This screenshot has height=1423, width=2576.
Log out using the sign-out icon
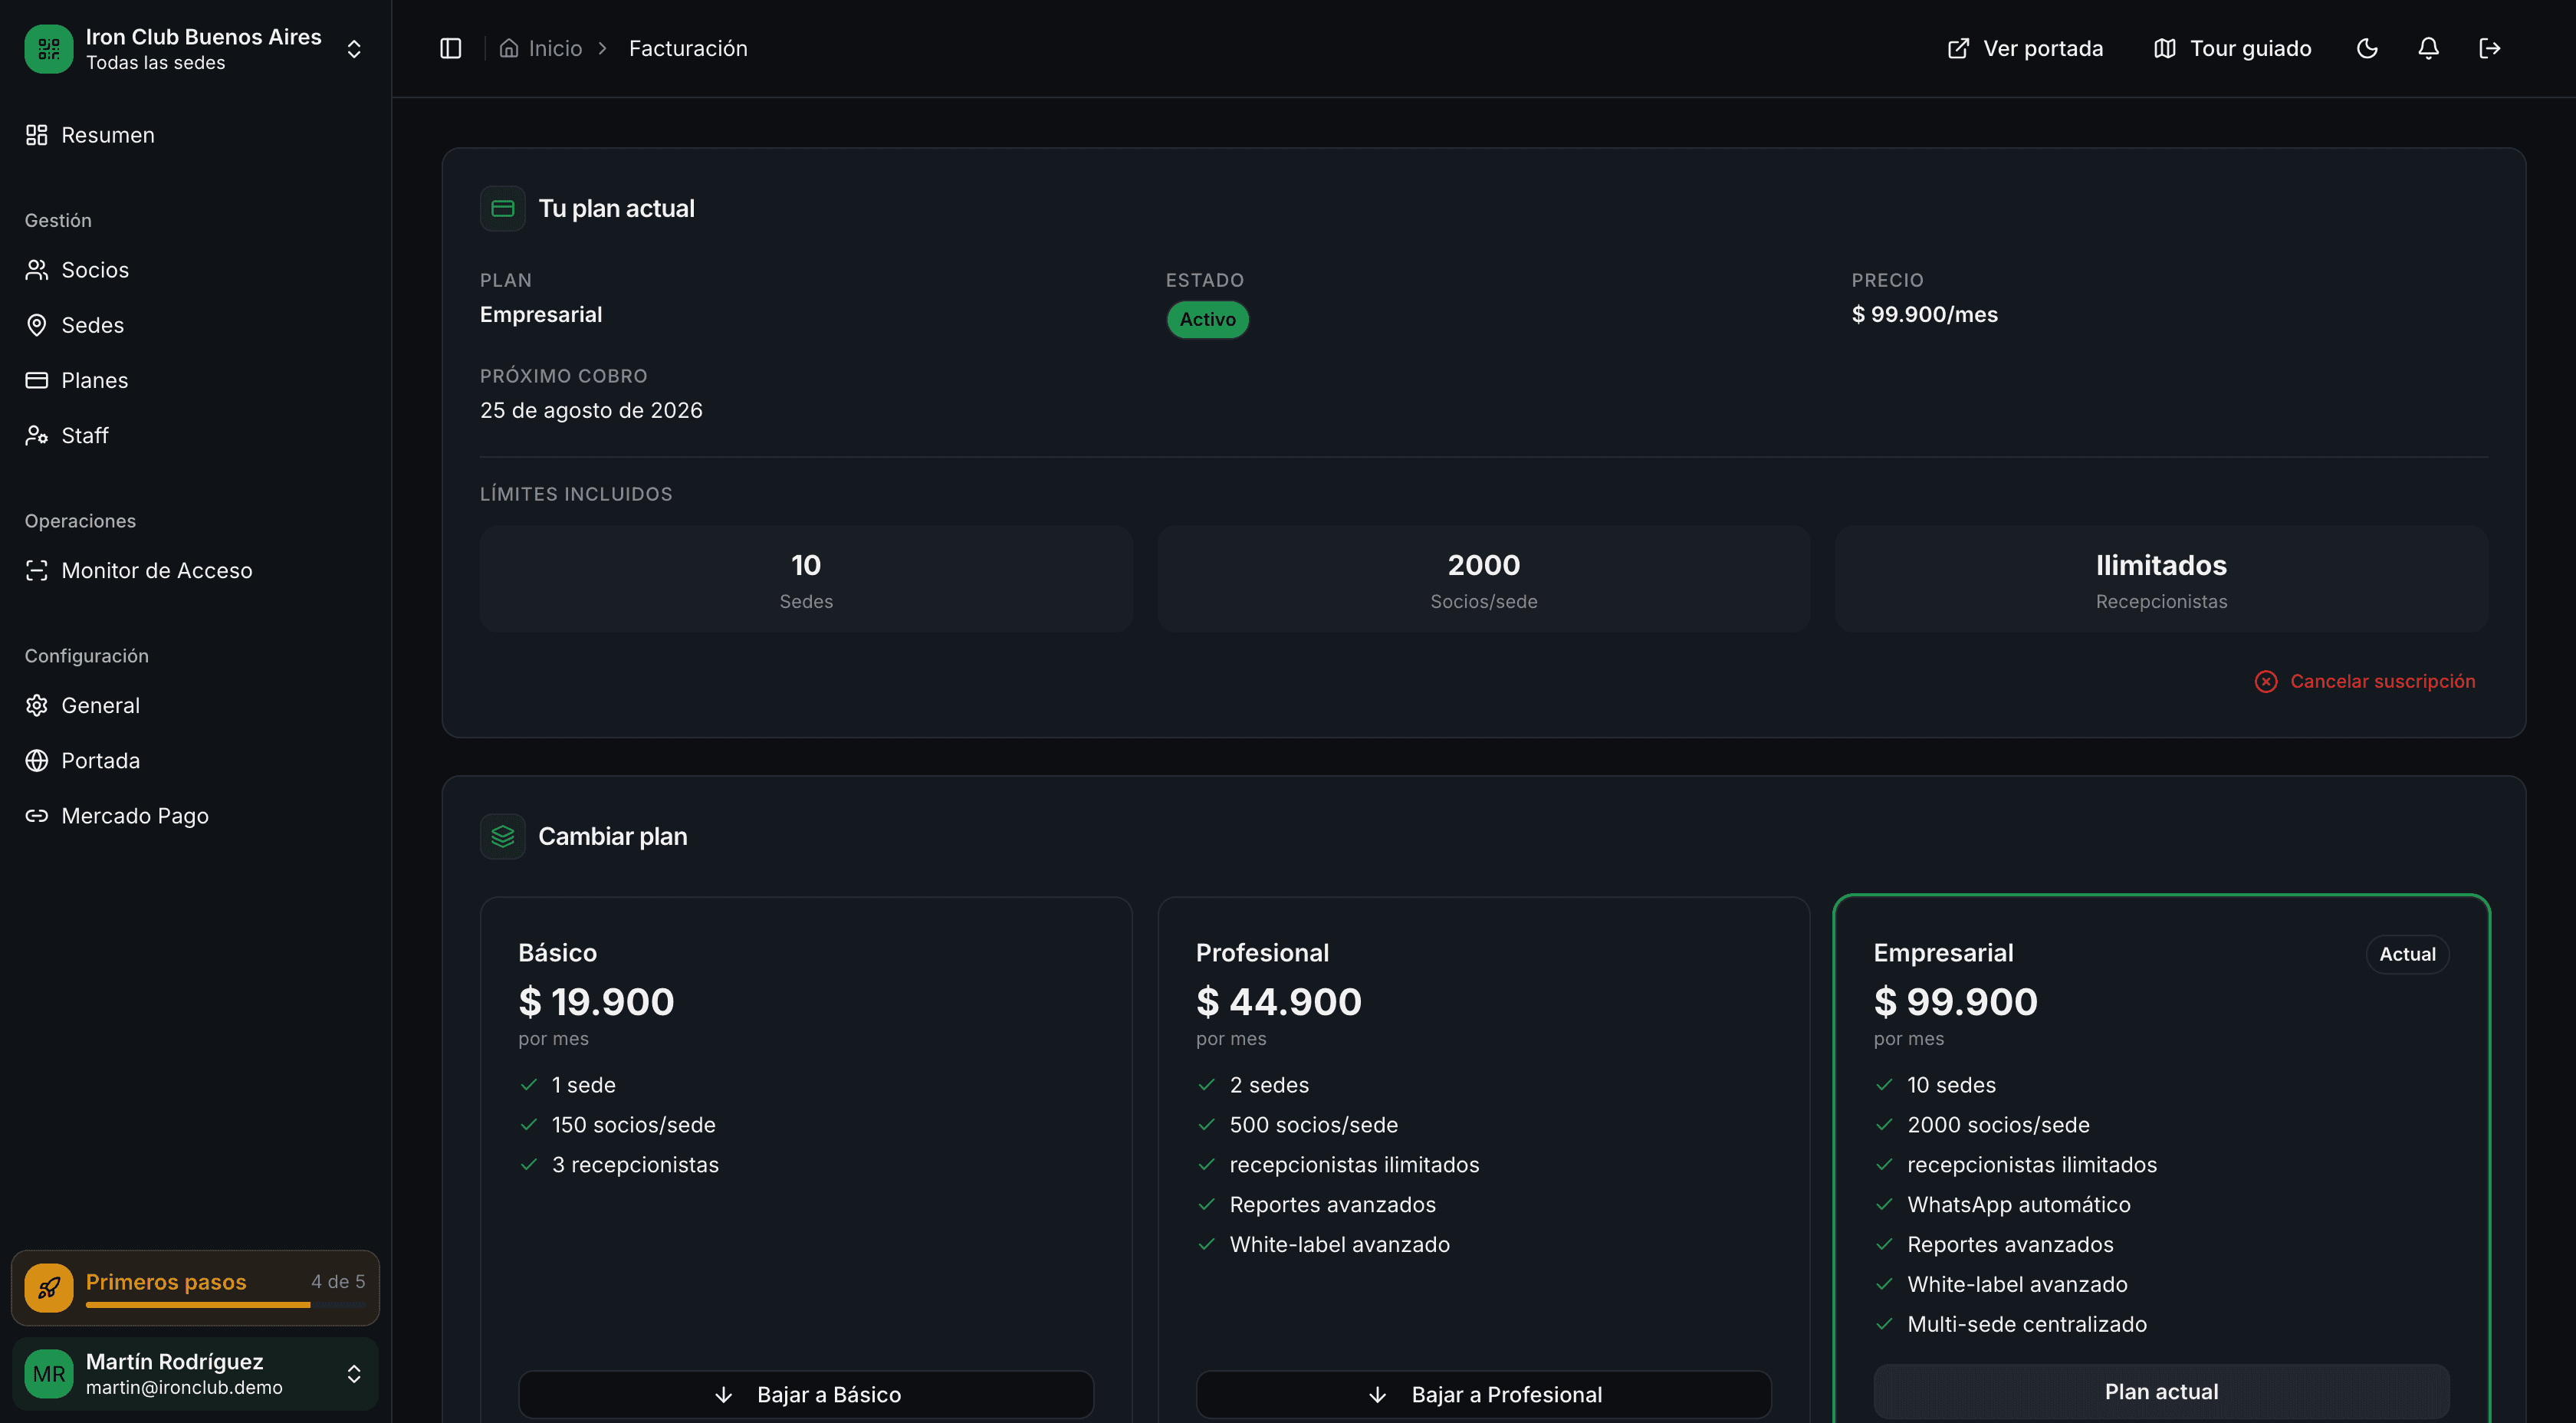tap(2490, 47)
